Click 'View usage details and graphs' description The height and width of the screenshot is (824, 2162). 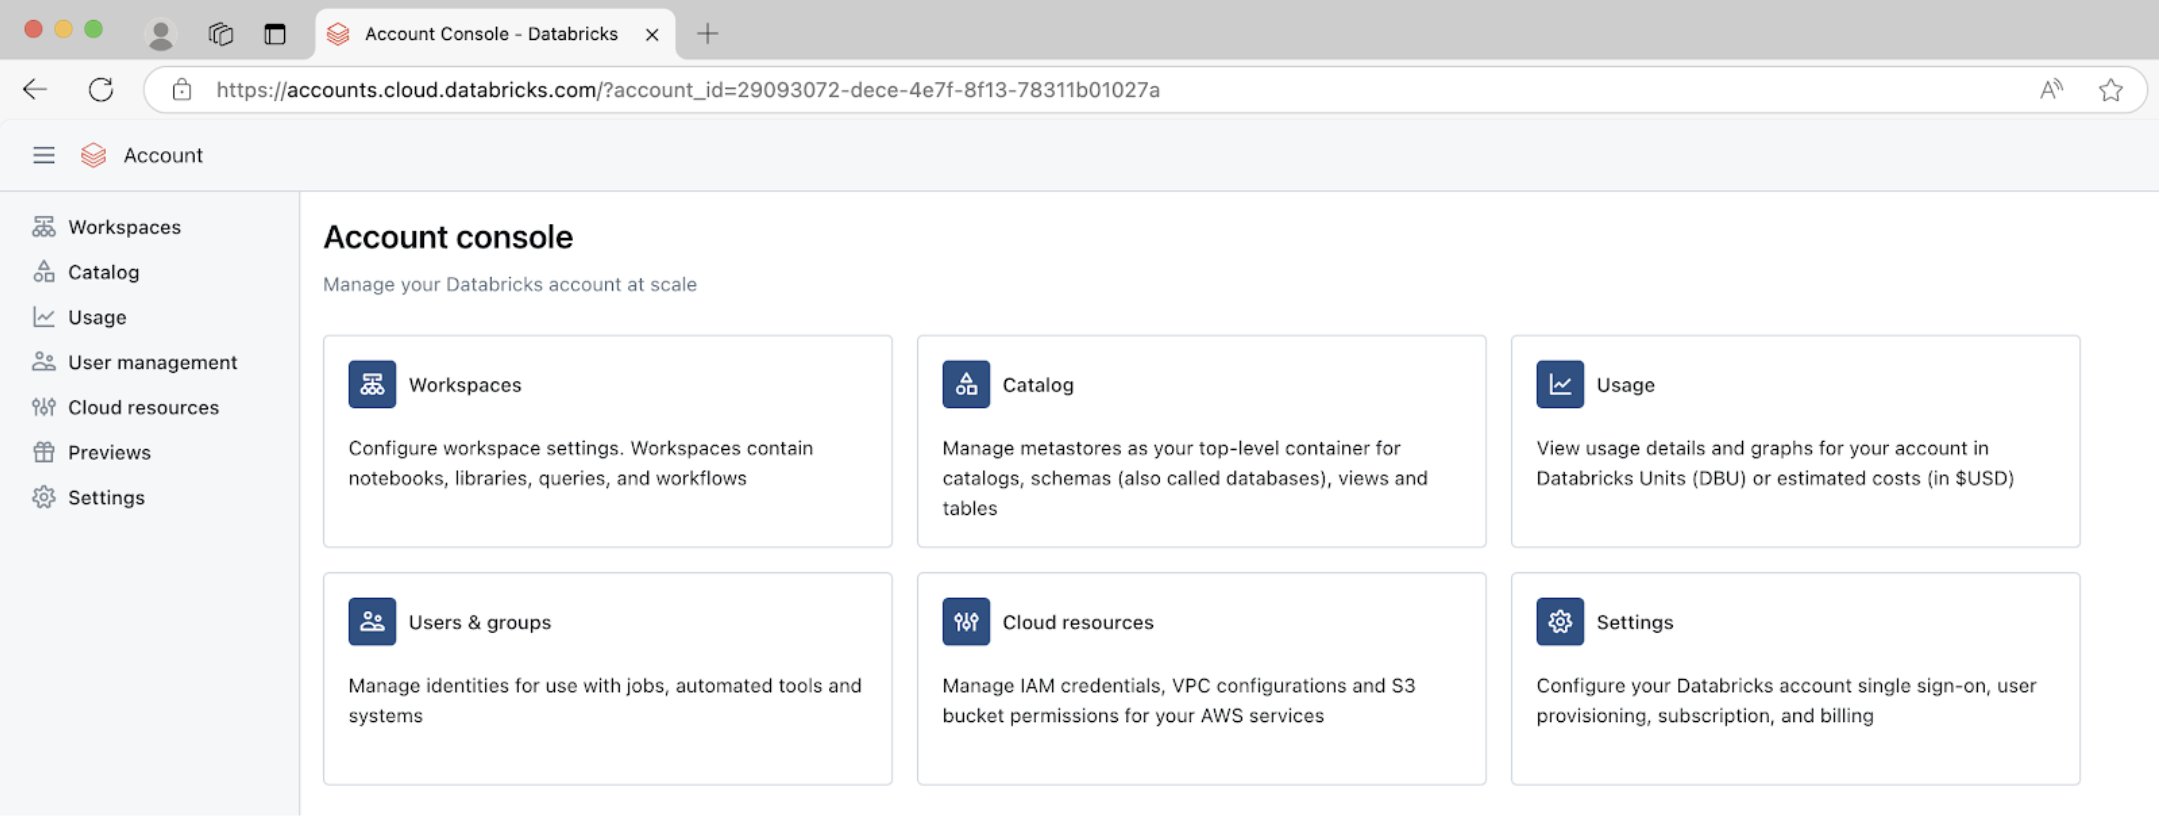1775,463
